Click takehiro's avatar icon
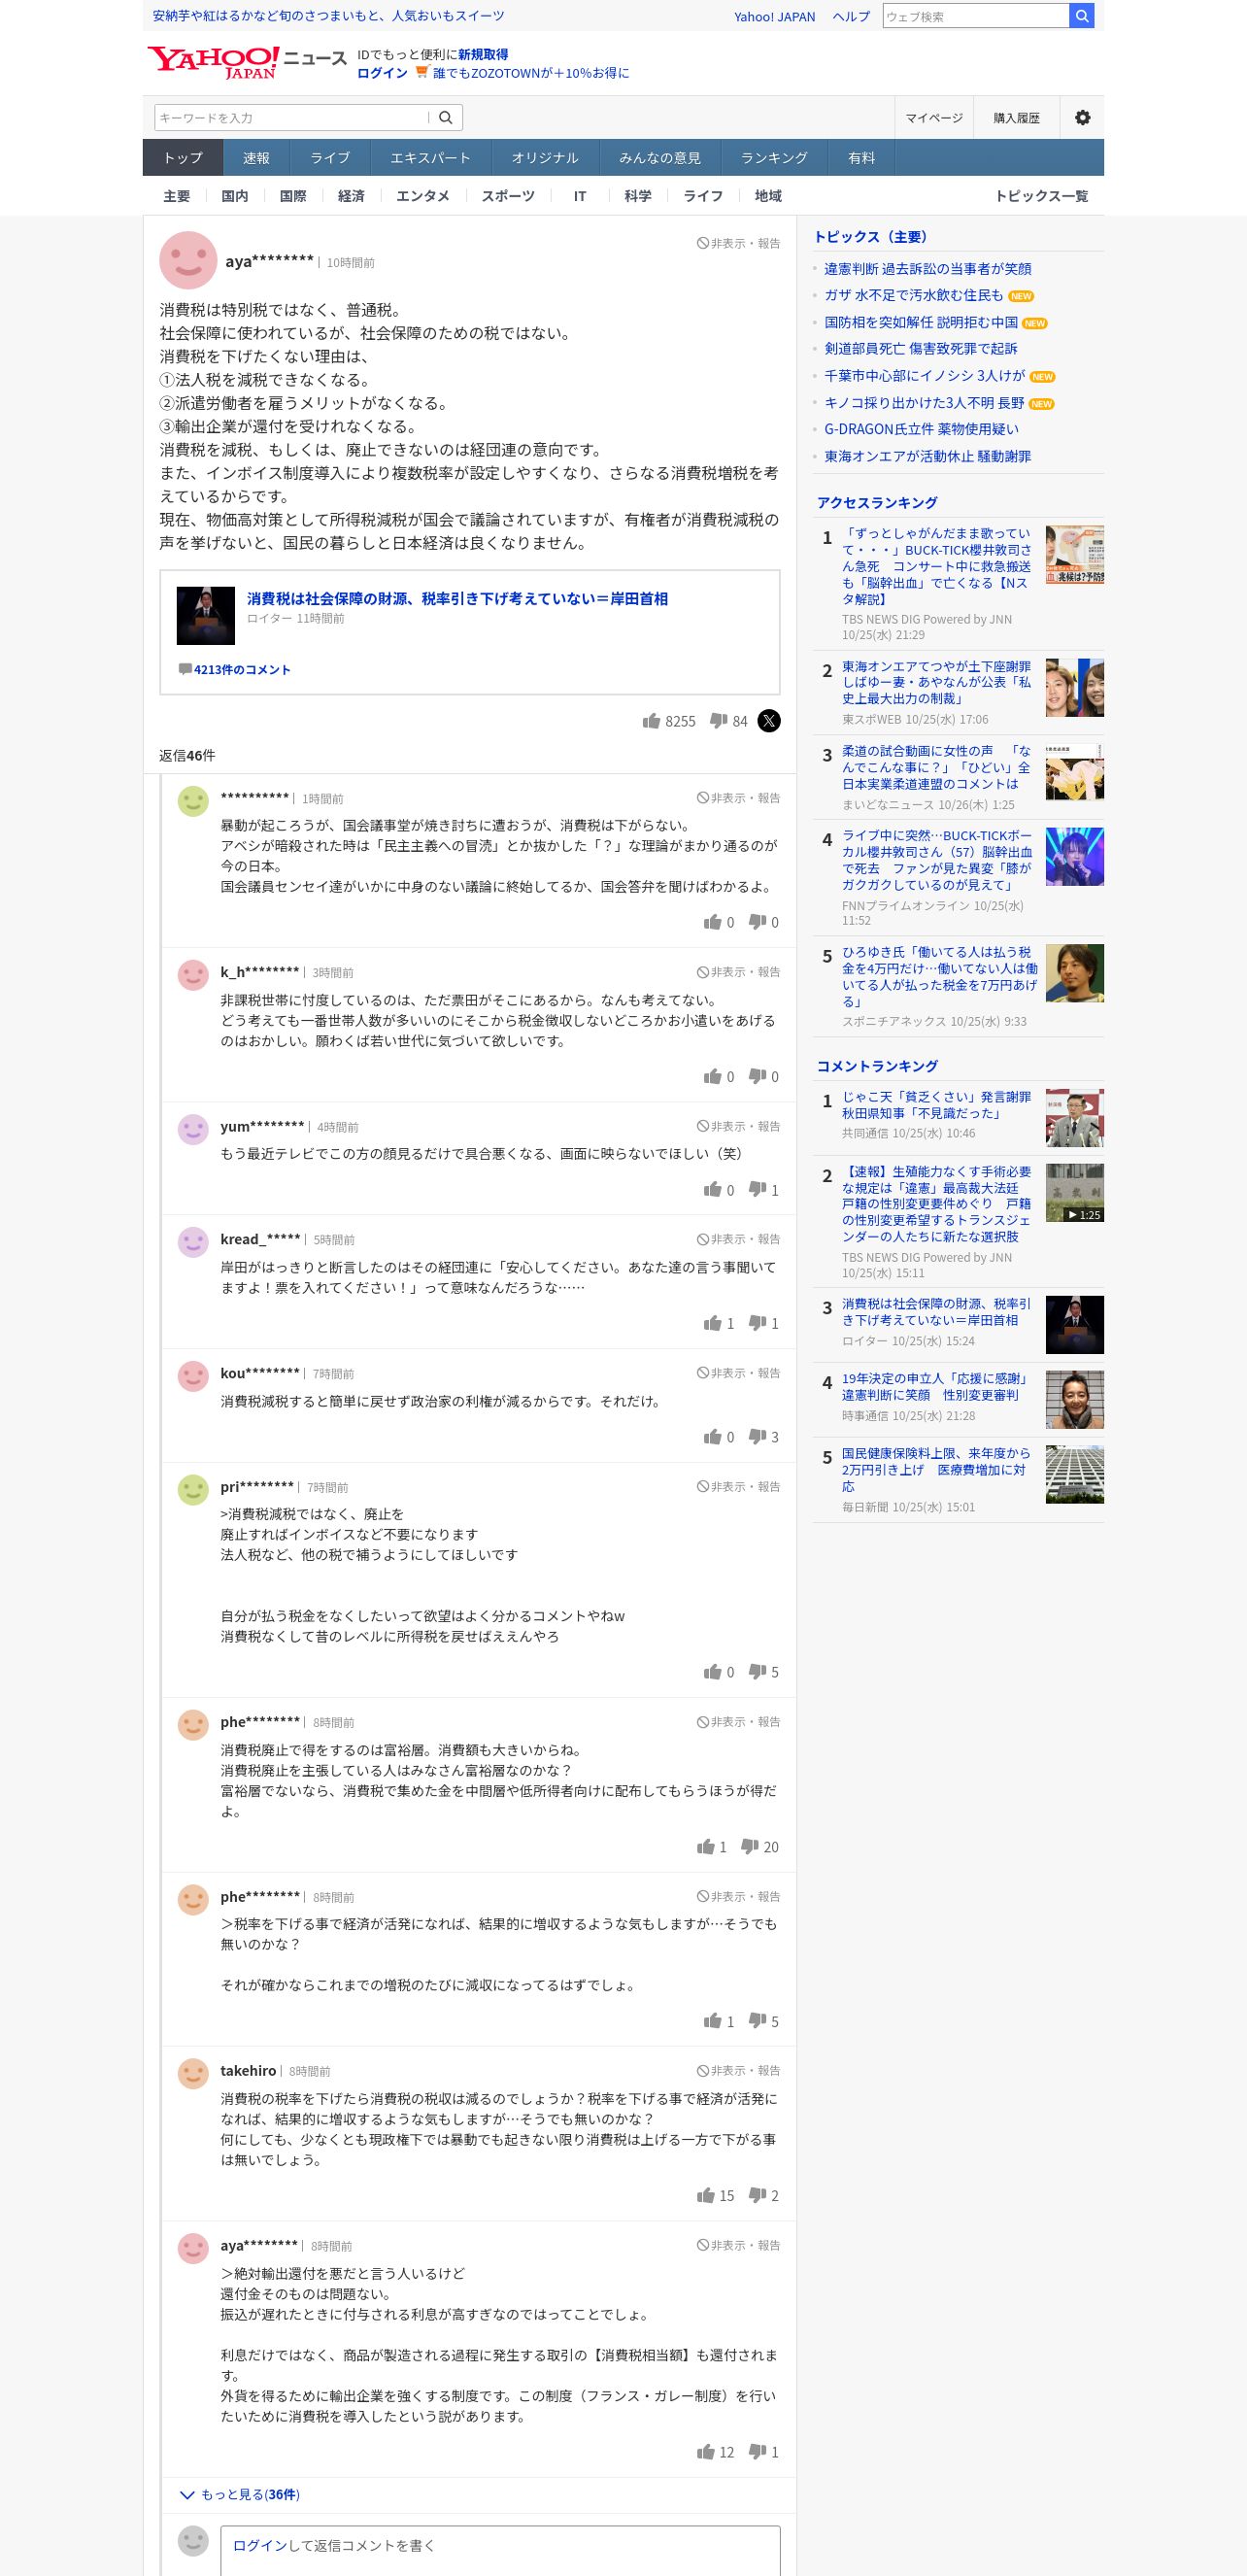1247x2576 pixels. pos(193,2073)
